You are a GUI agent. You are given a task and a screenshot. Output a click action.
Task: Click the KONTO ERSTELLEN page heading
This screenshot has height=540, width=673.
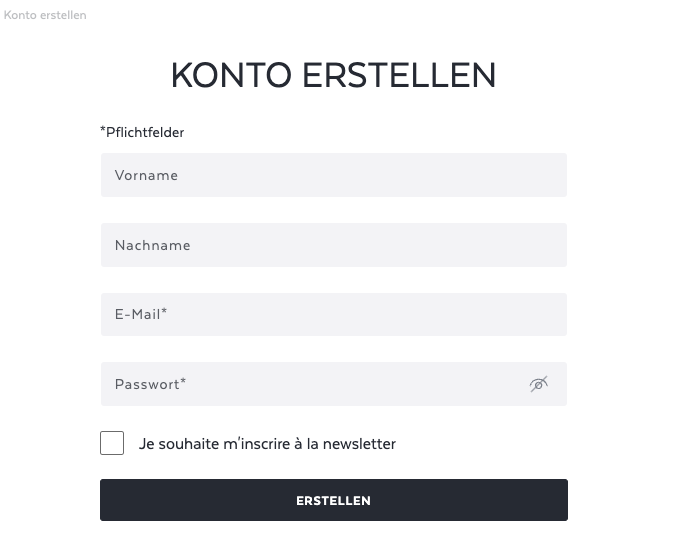pyautogui.click(x=333, y=75)
